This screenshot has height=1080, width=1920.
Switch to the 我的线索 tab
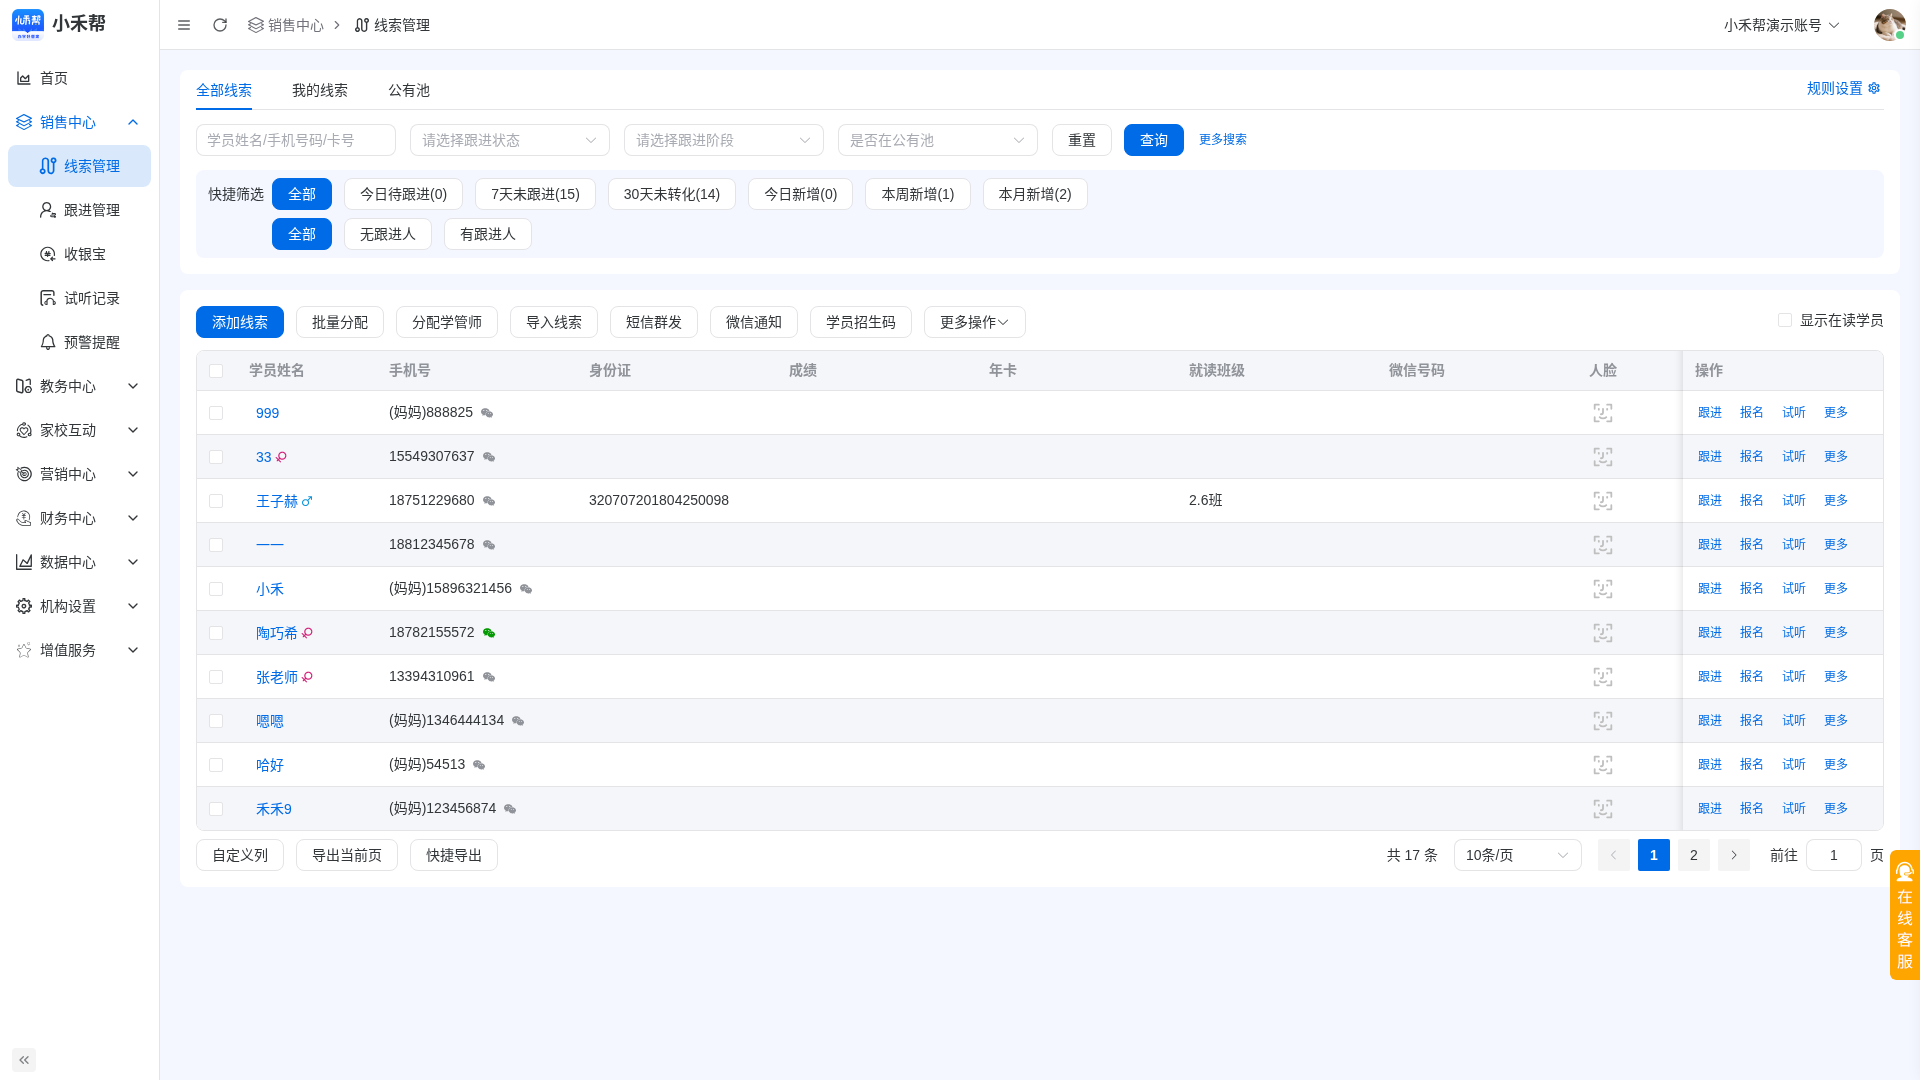tap(320, 90)
